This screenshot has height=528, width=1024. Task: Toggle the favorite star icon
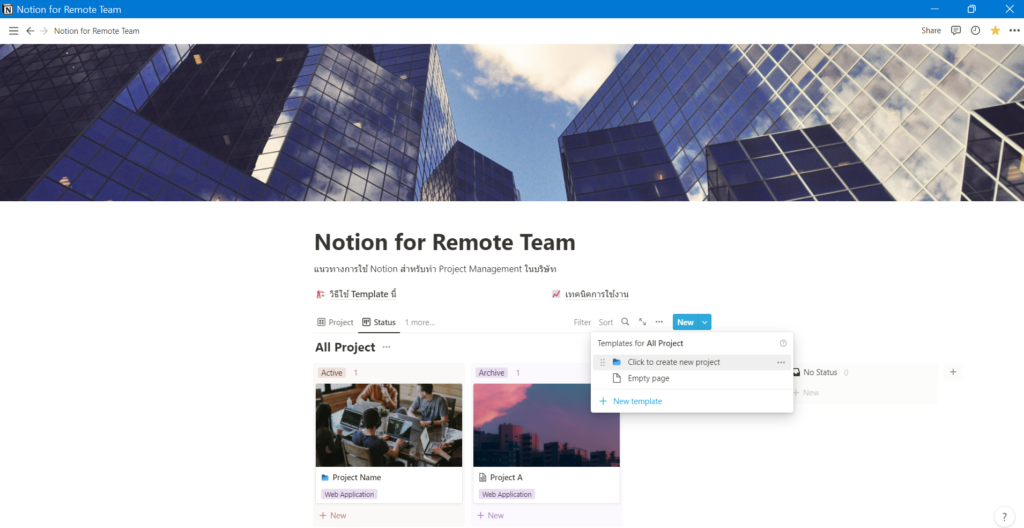pos(995,30)
